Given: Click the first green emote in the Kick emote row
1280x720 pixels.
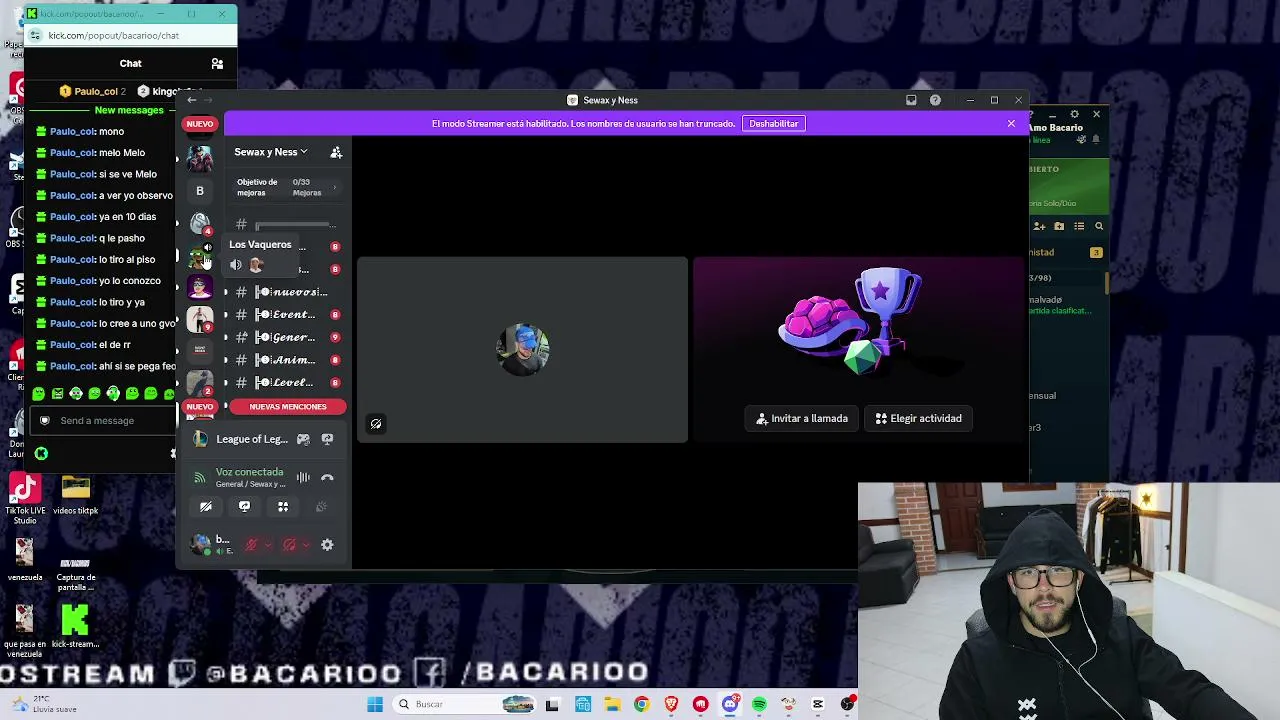Looking at the screenshot, I should [x=38, y=394].
